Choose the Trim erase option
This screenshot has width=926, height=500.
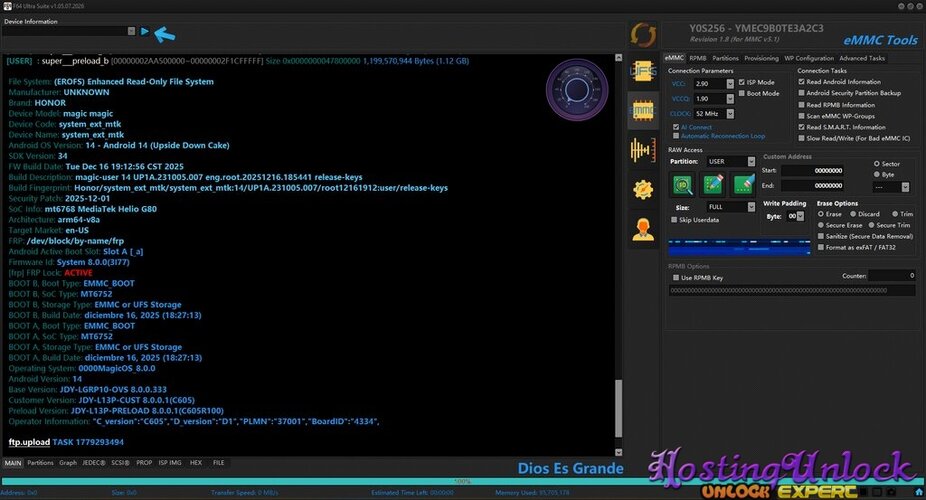895,214
